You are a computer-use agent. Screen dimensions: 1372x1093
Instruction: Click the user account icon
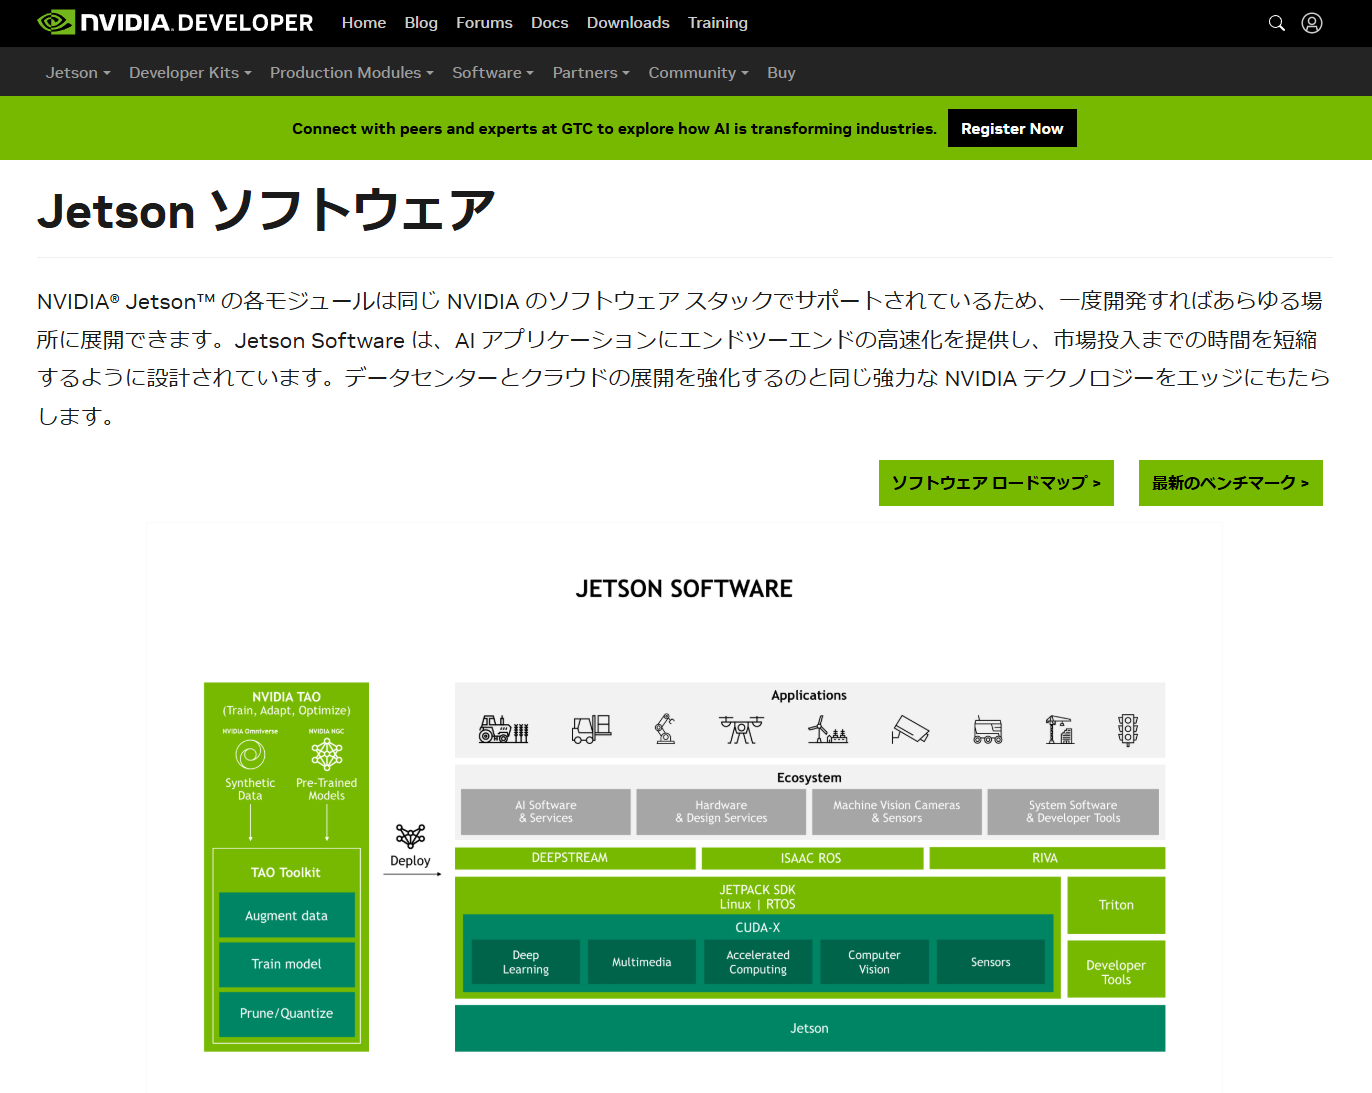coord(1312,22)
